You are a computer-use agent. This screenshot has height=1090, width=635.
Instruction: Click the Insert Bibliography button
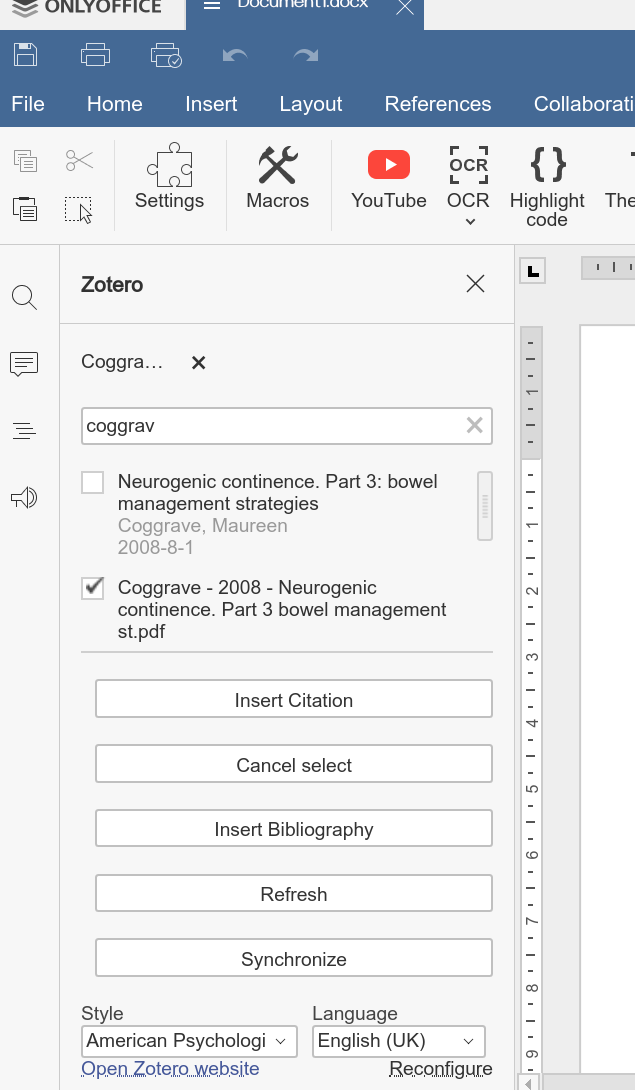(294, 829)
